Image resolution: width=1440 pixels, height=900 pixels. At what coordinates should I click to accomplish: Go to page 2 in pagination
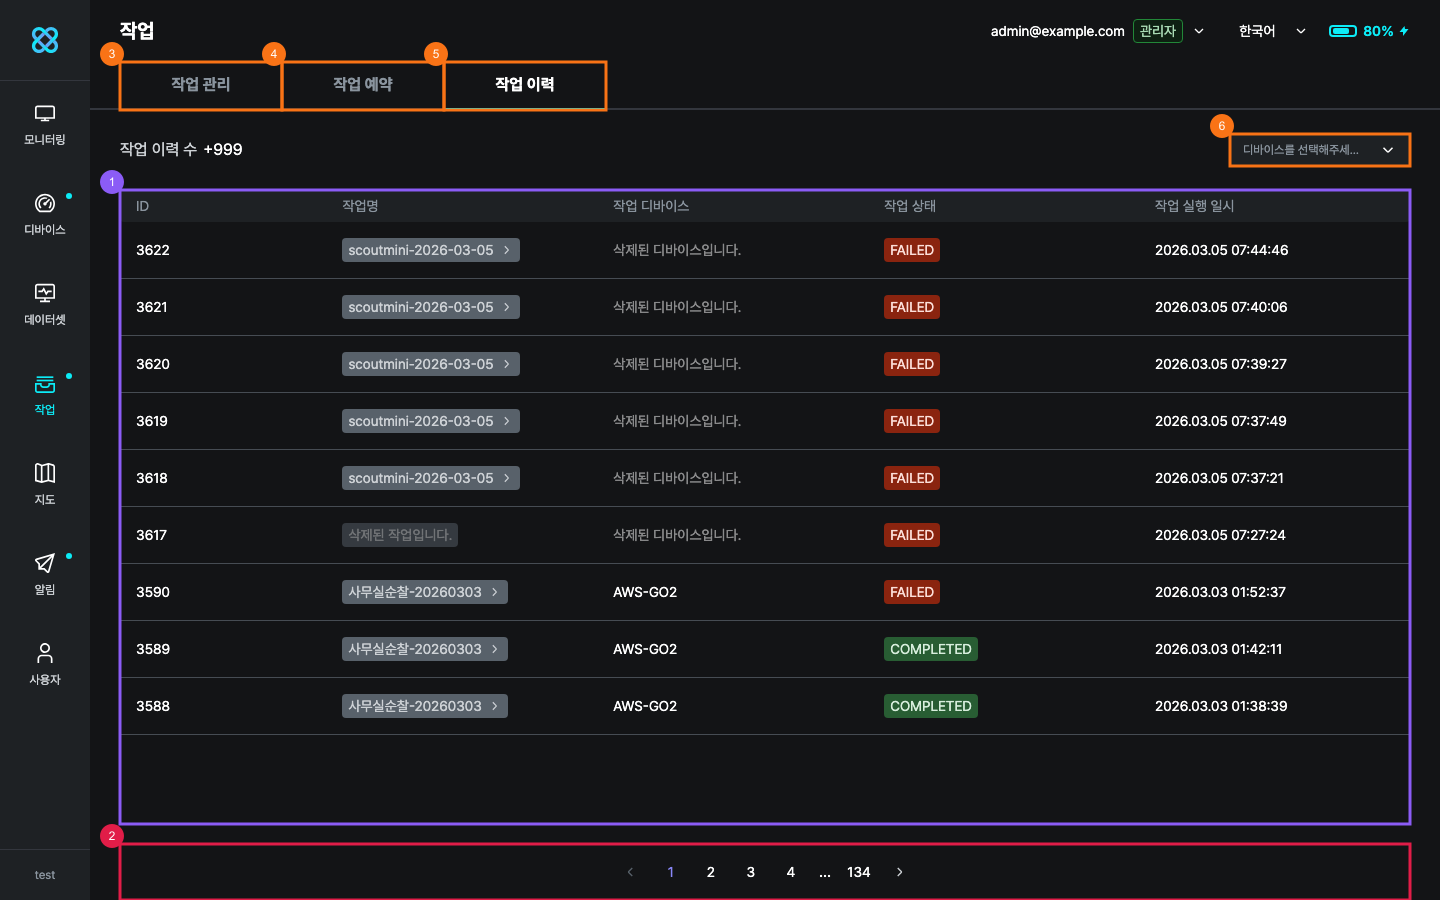click(x=711, y=872)
